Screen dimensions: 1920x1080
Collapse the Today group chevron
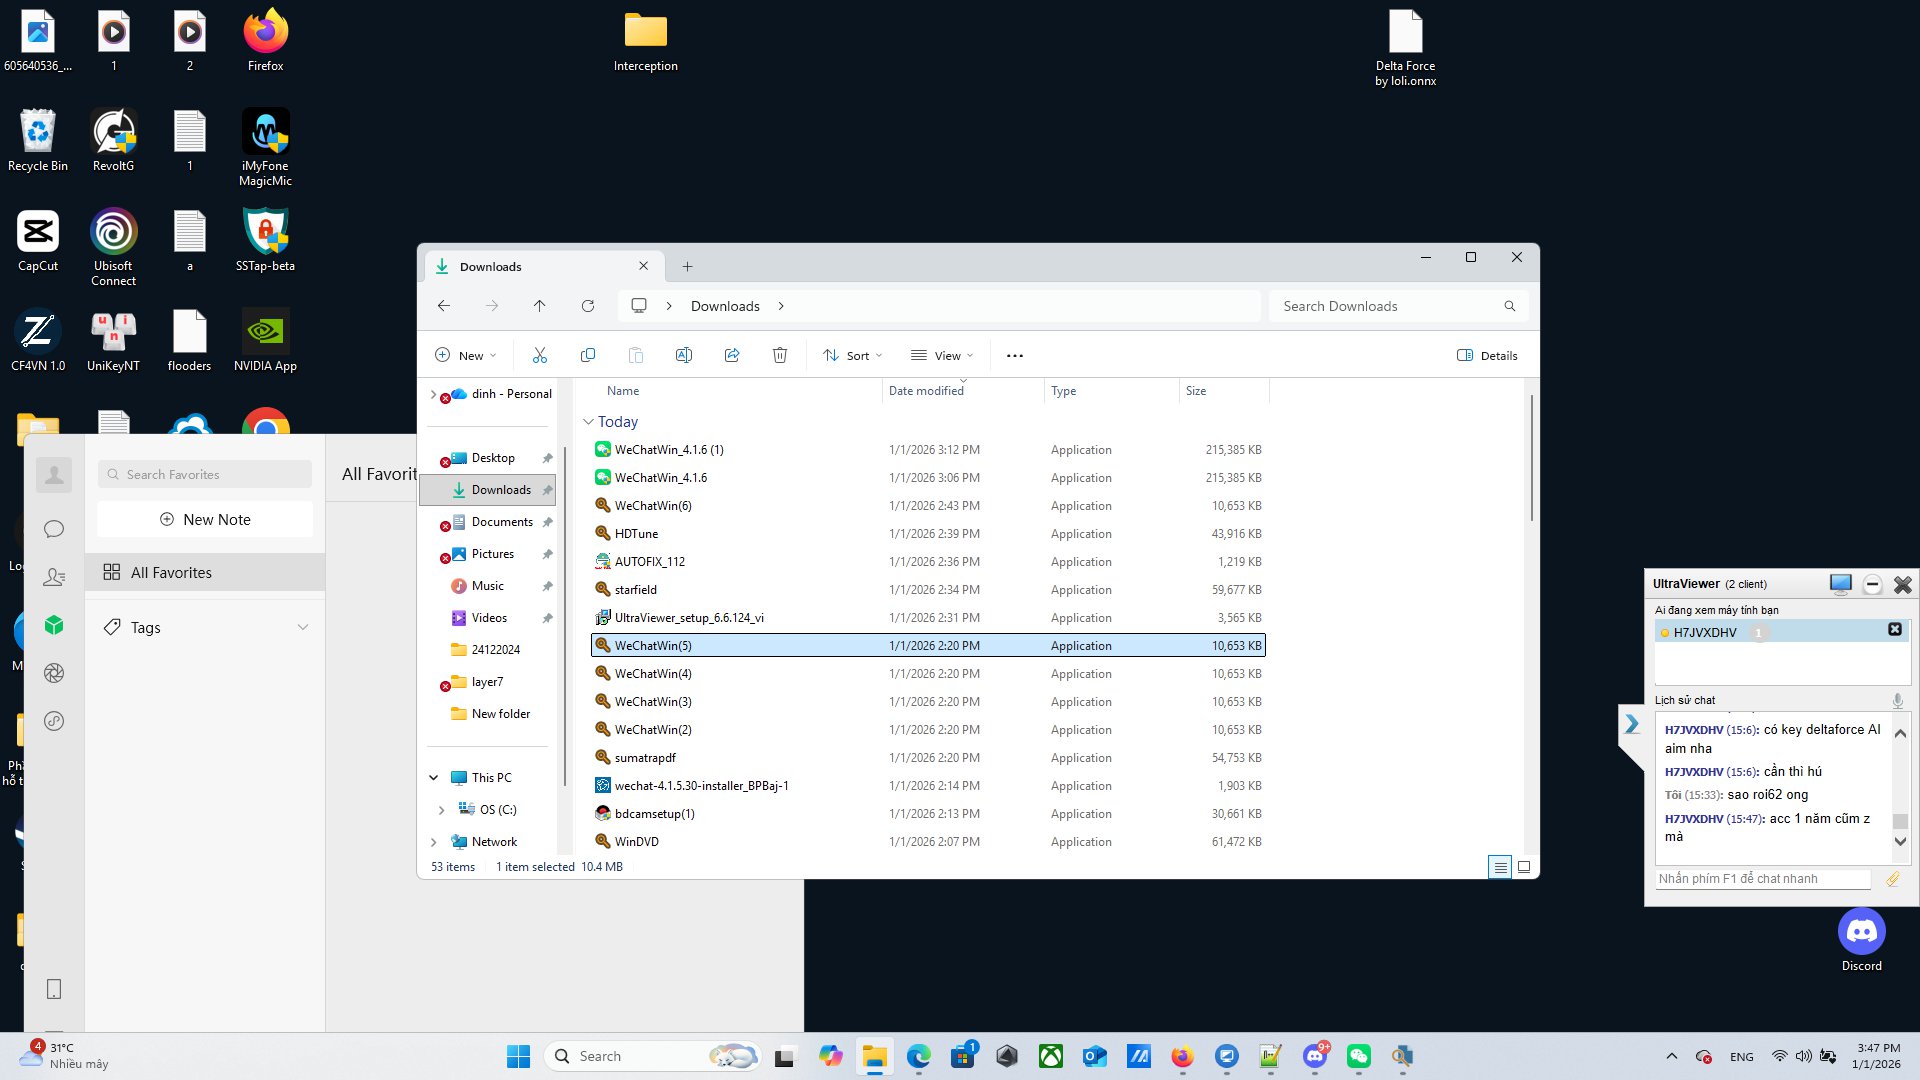[589, 422]
